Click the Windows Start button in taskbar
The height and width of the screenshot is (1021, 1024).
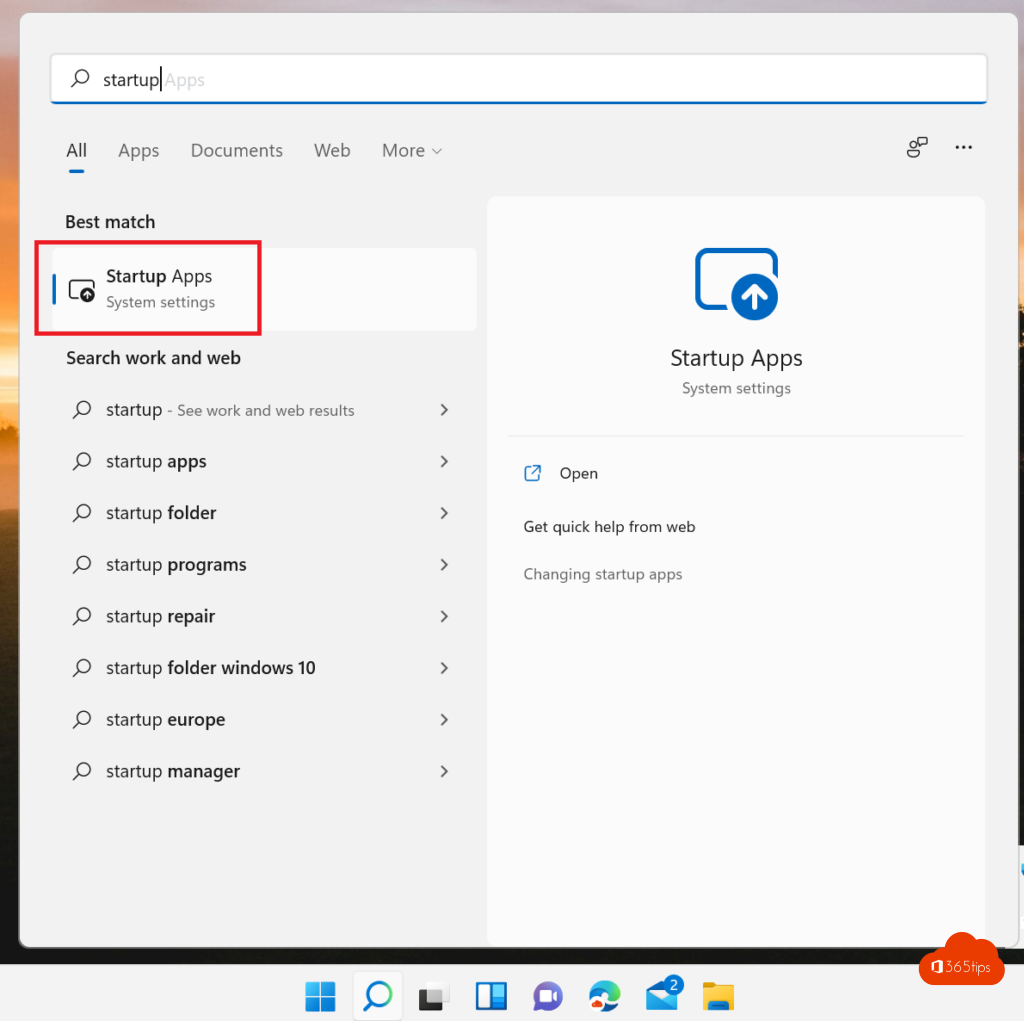click(x=320, y=996)
